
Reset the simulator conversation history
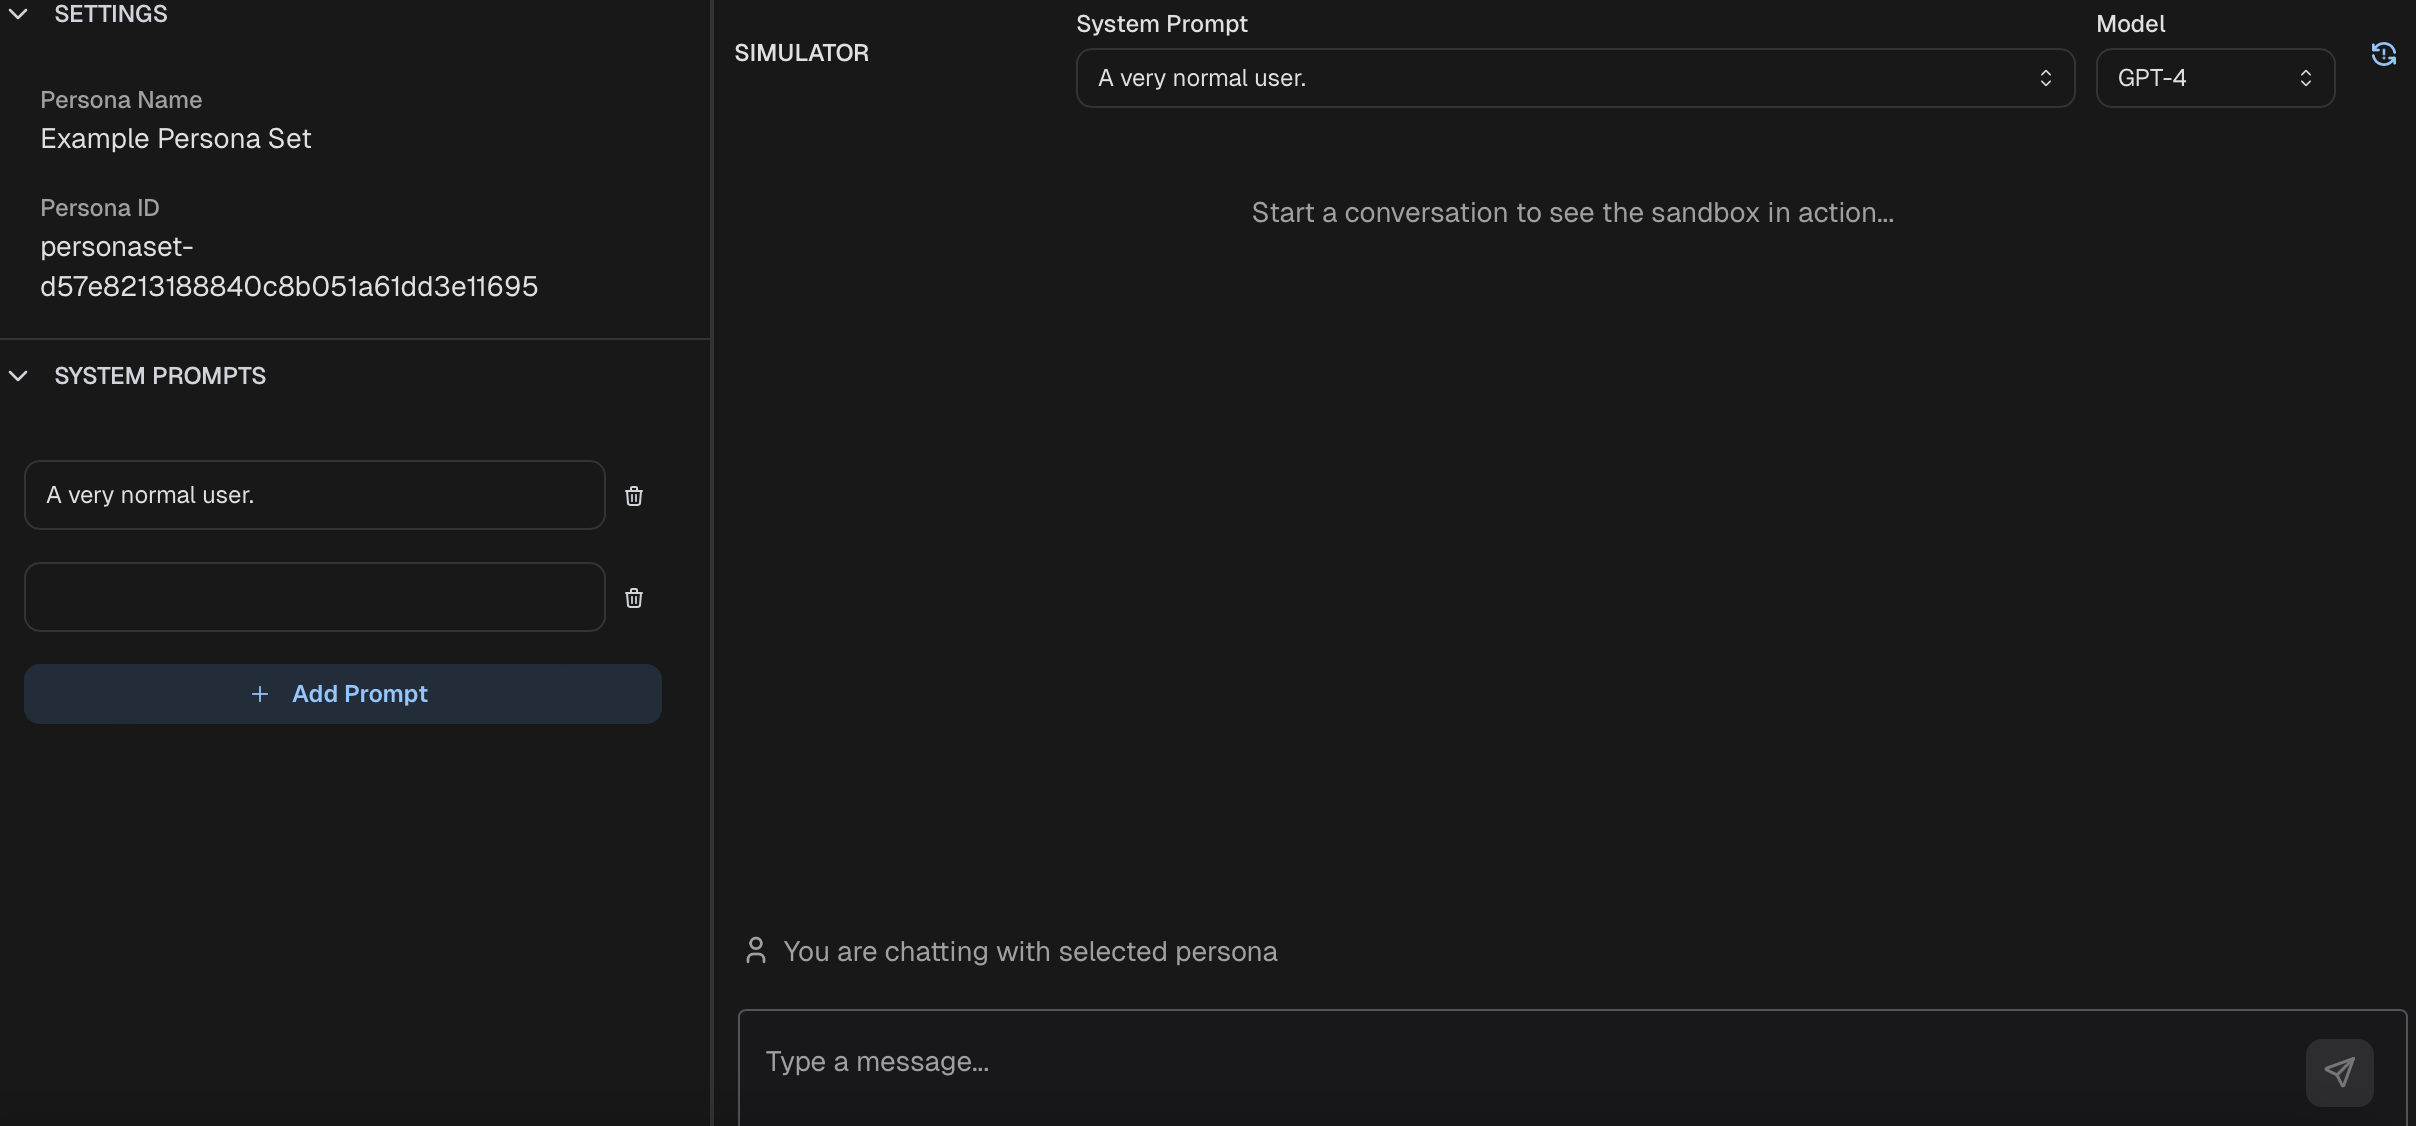click(2384, 54)
